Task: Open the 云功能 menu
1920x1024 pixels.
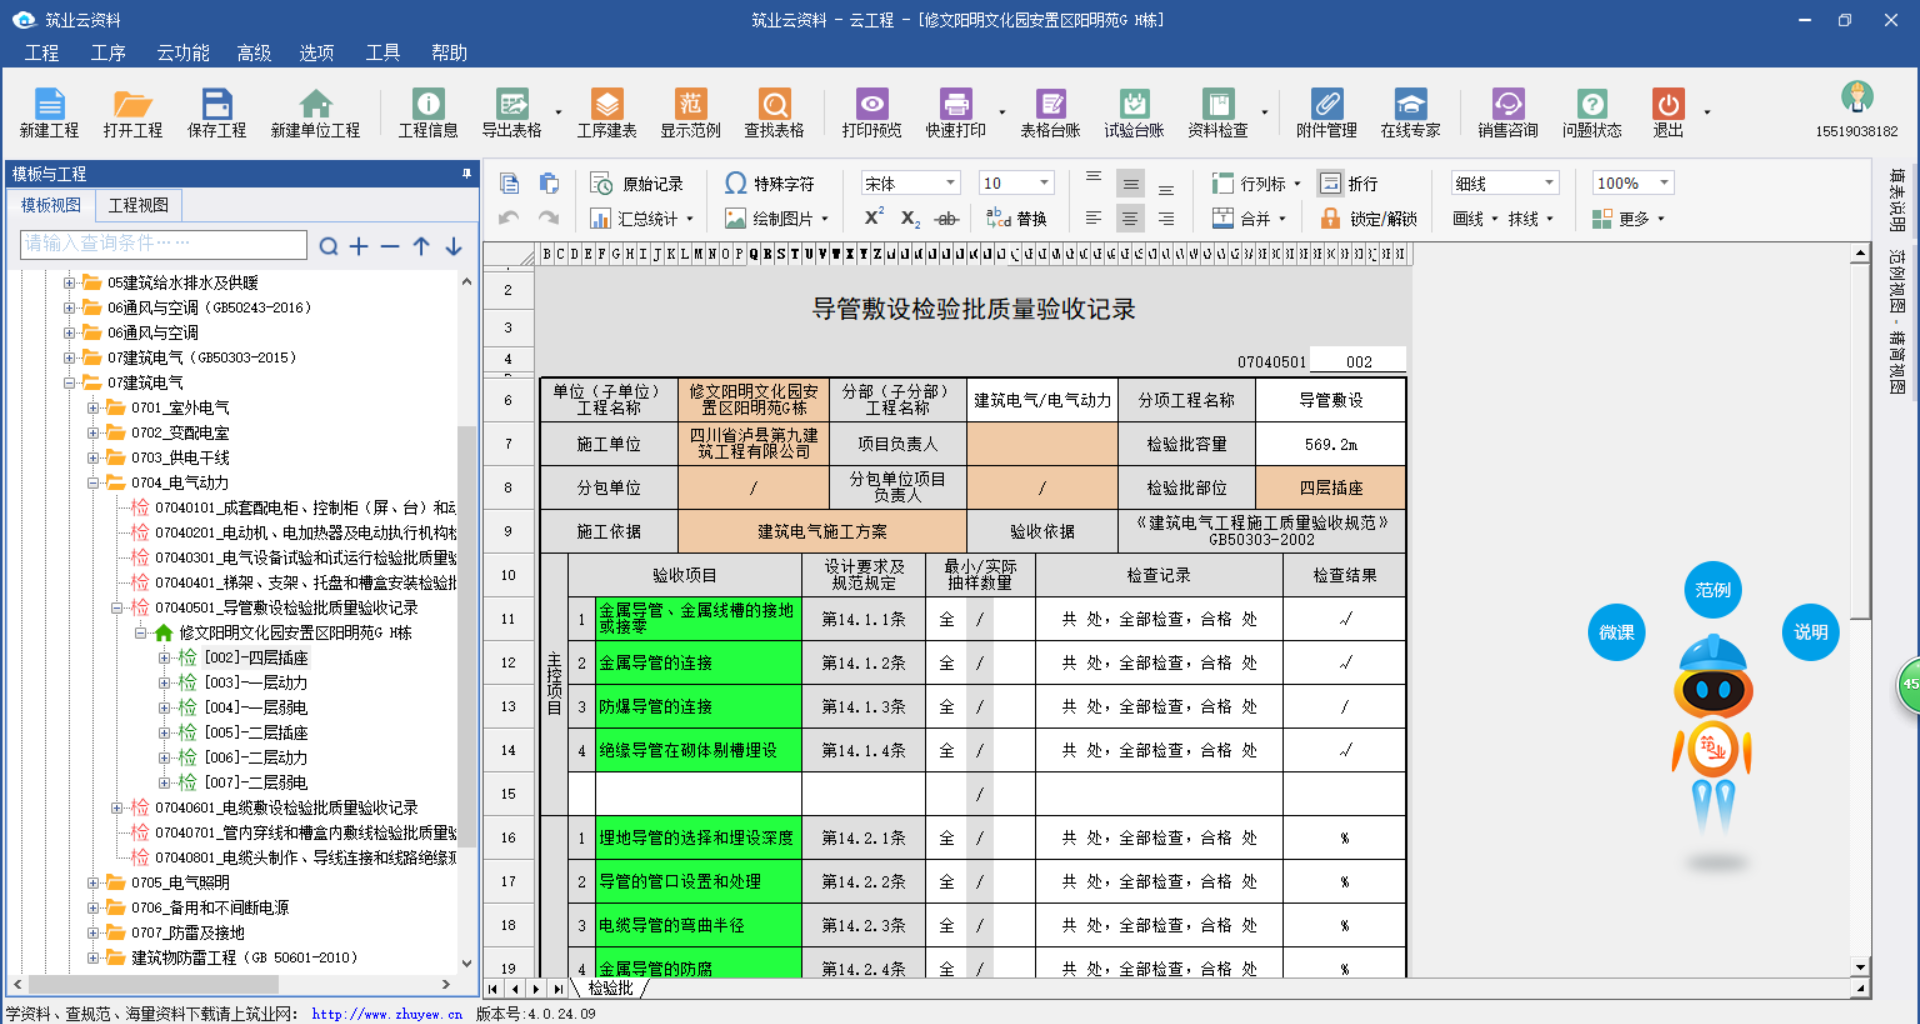Action: [x=182, y=53]
